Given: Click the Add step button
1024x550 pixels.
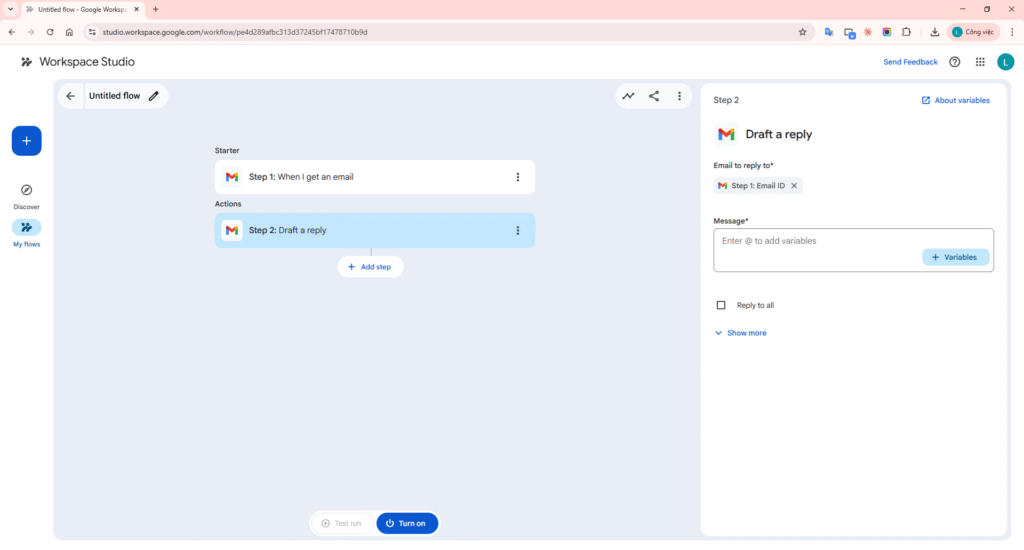Looking at the screenshot, I should 370,267.
